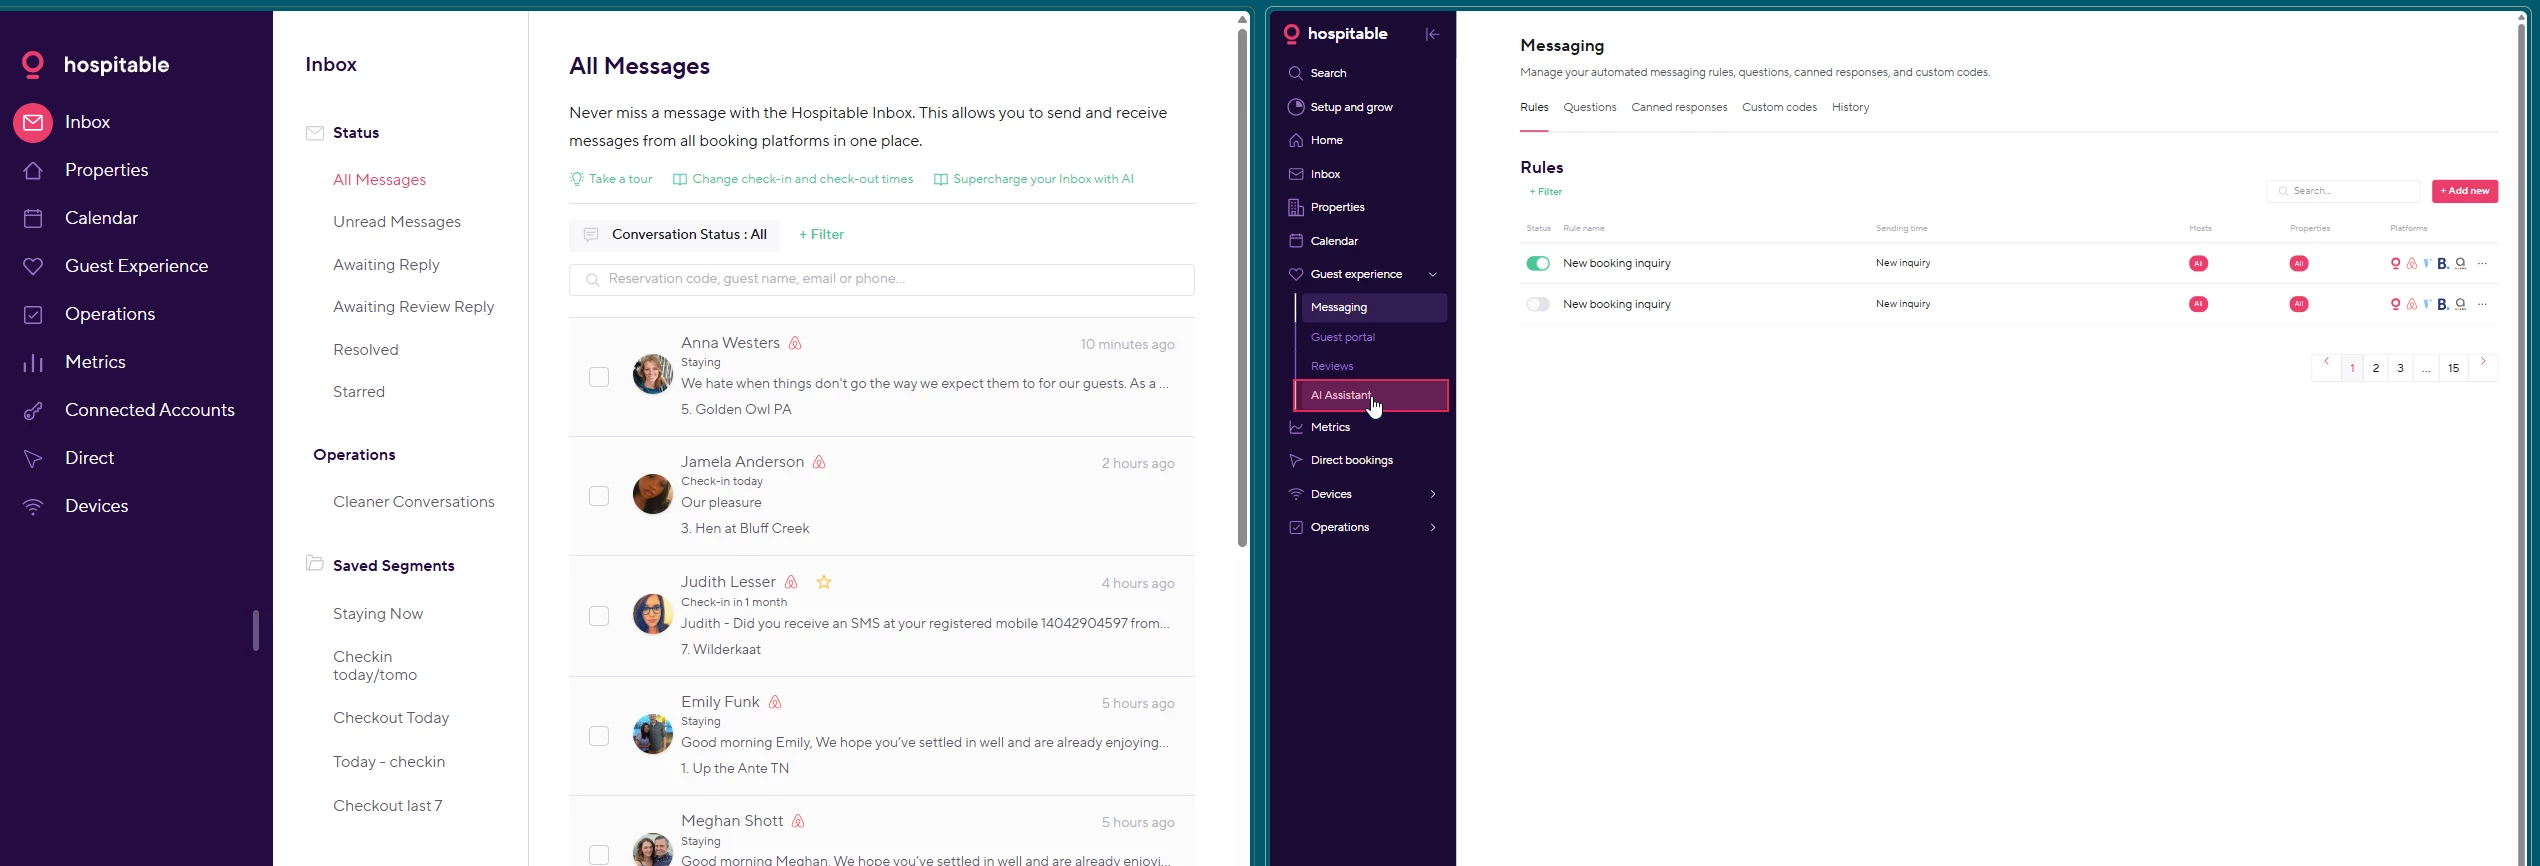Open Direct arrow icon in left sidebar
The height and width of the screenshot is (866, 2540).
click(x=33, y=458)
